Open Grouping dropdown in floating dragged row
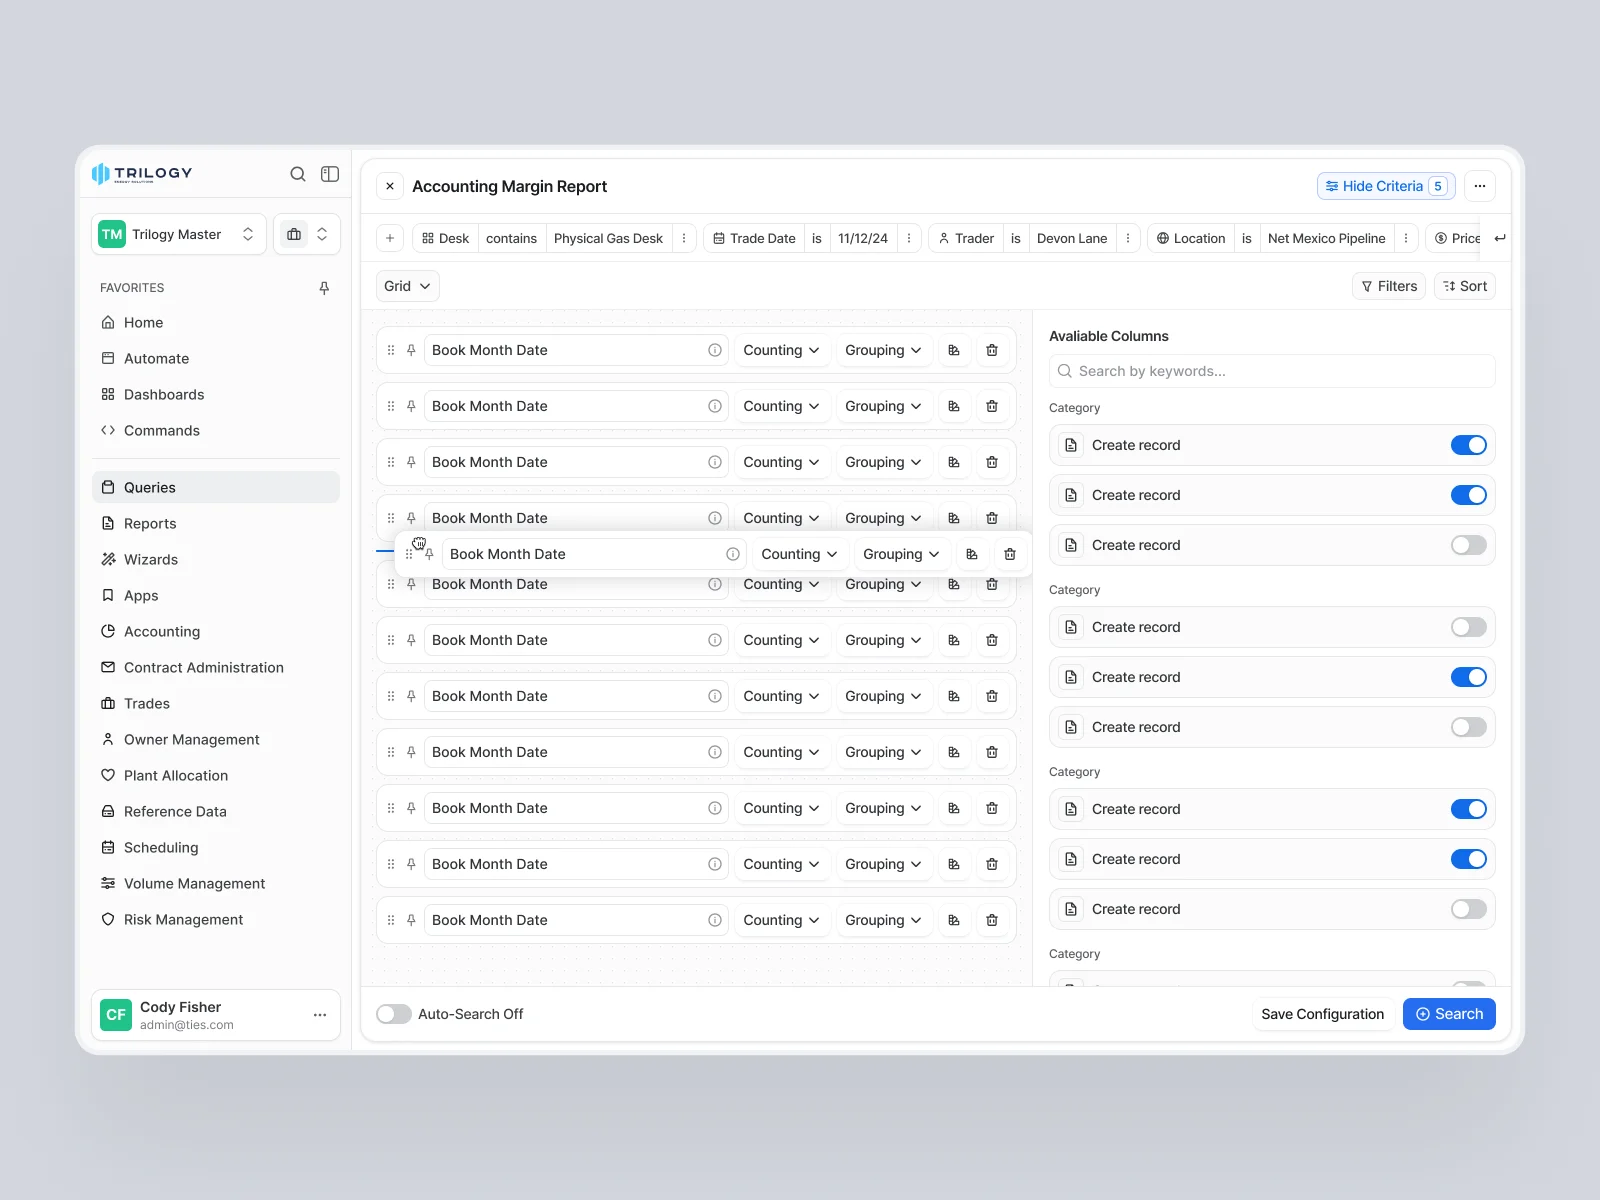This screenshot has height=1200, width=1600. [x=901, y=554]
